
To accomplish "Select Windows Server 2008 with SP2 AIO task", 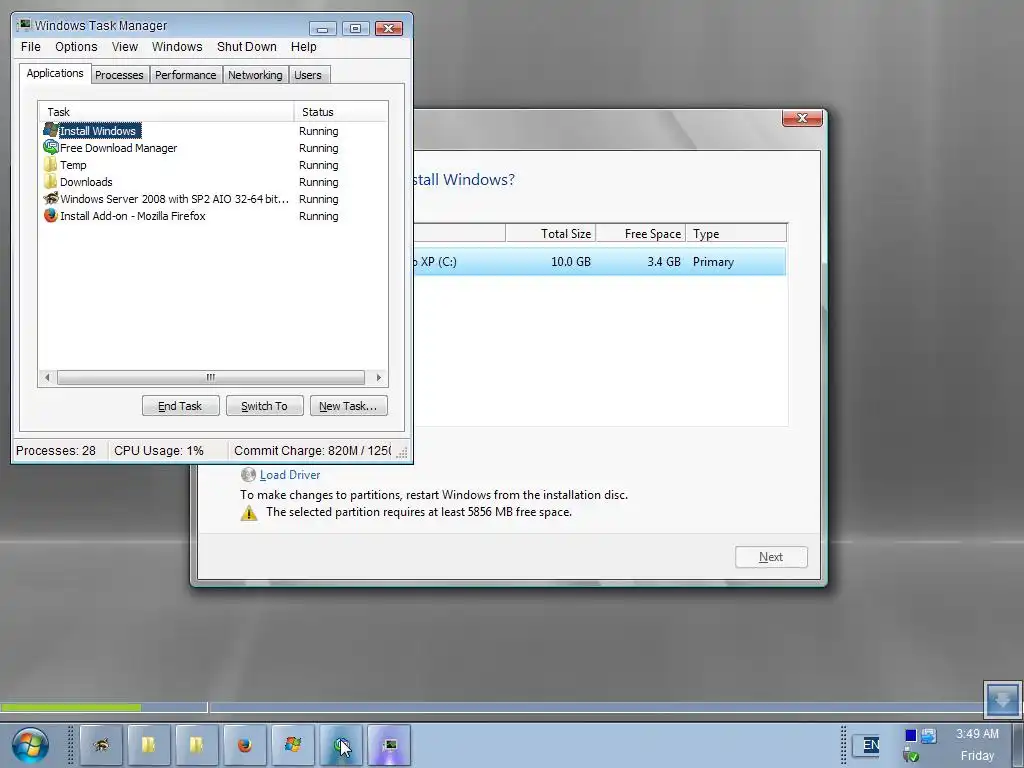I will click(x=213, y=199).
